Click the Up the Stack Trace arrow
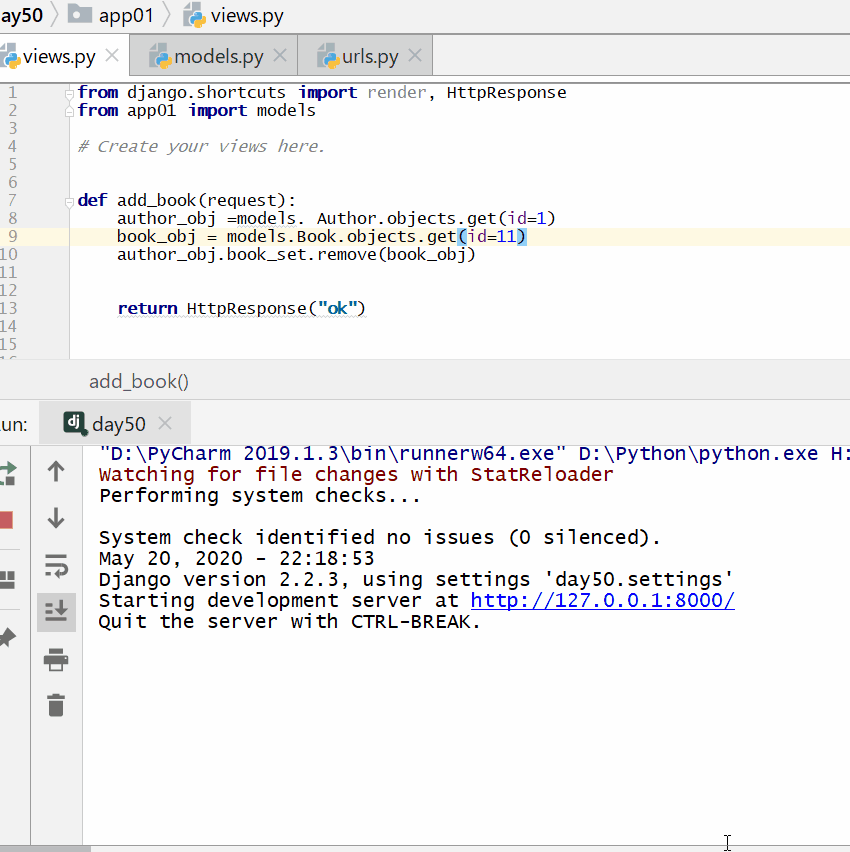This screenshot has height=852, width=850. pos(56,471)
